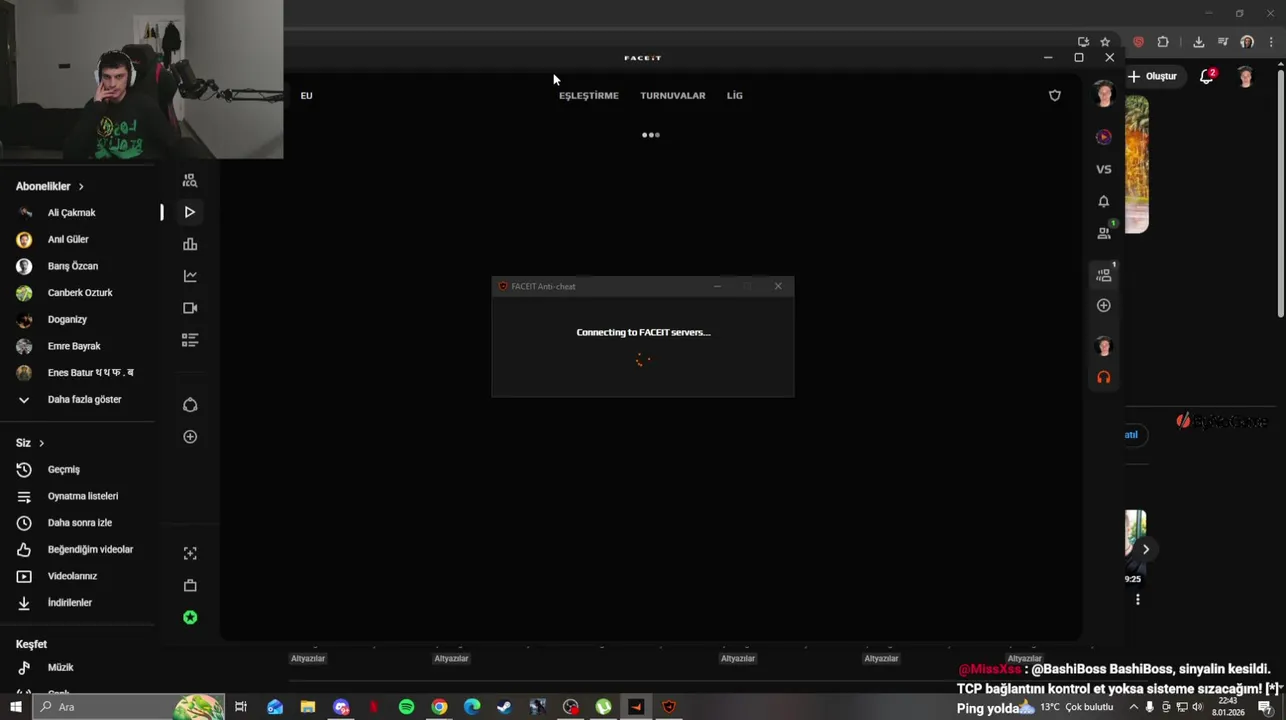Screen dimensions: 1286x720
Task: Select the Play icon in FACEIT sidebar
Action: pyautogui.click(x=190, y=212)
